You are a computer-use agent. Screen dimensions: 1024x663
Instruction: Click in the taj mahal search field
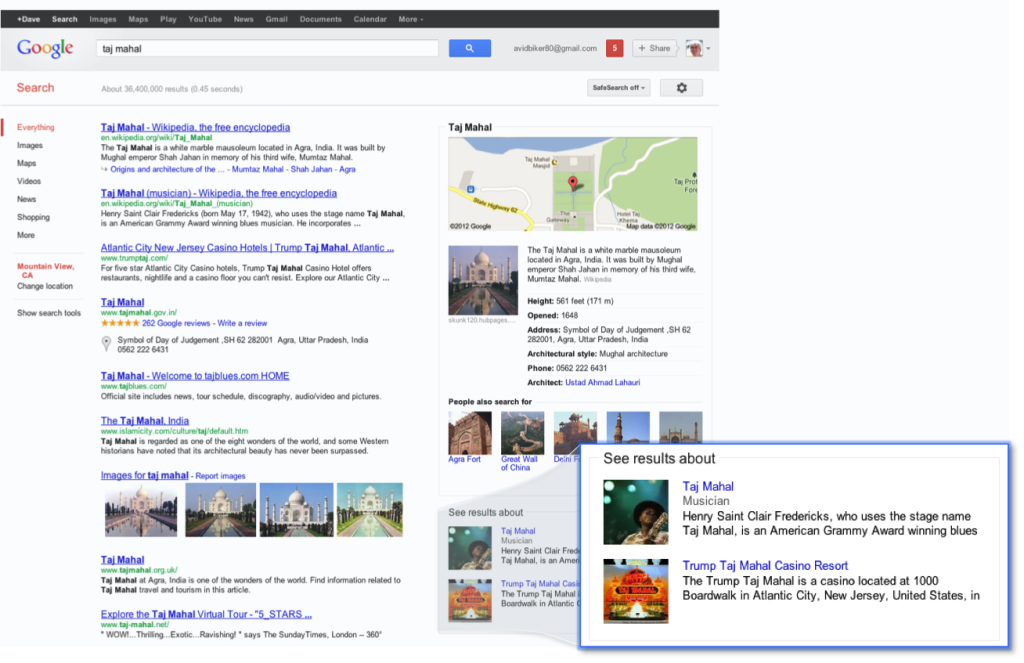click(x=267, y=48)
